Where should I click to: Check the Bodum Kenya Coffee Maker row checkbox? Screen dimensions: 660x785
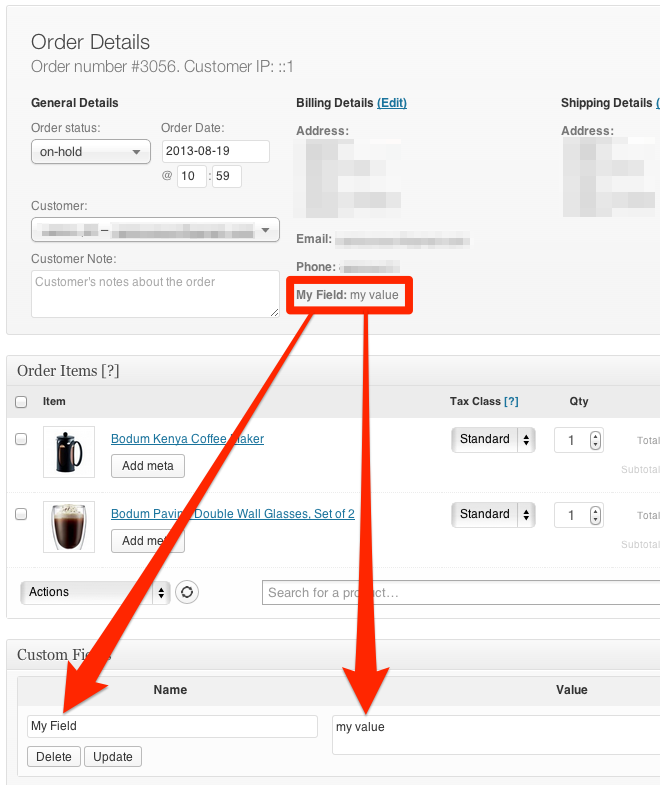pos(21,439)
